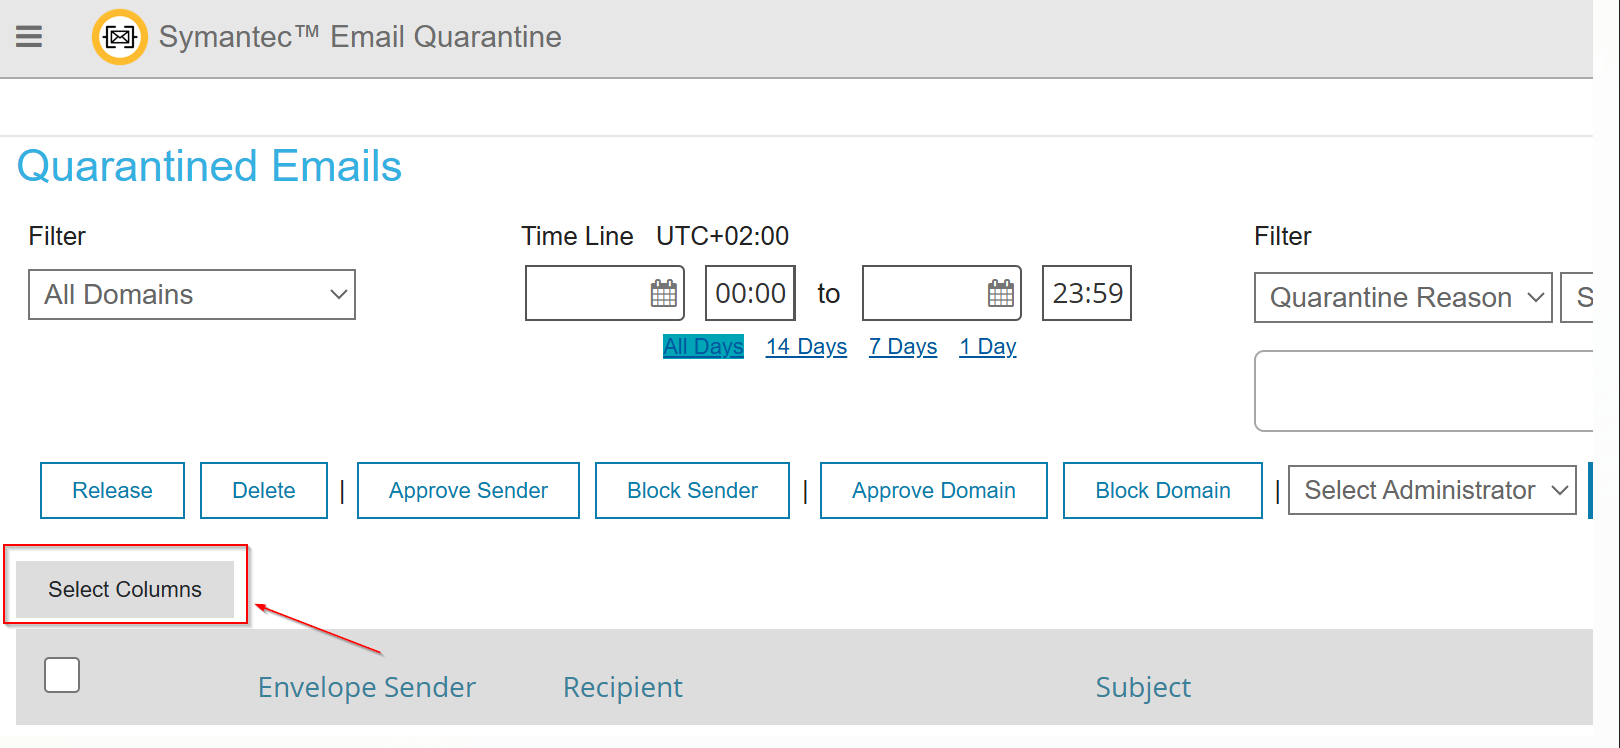The image size is (1620, 748).
Task: Click the Approve Domain button
Action: [934, 490]
